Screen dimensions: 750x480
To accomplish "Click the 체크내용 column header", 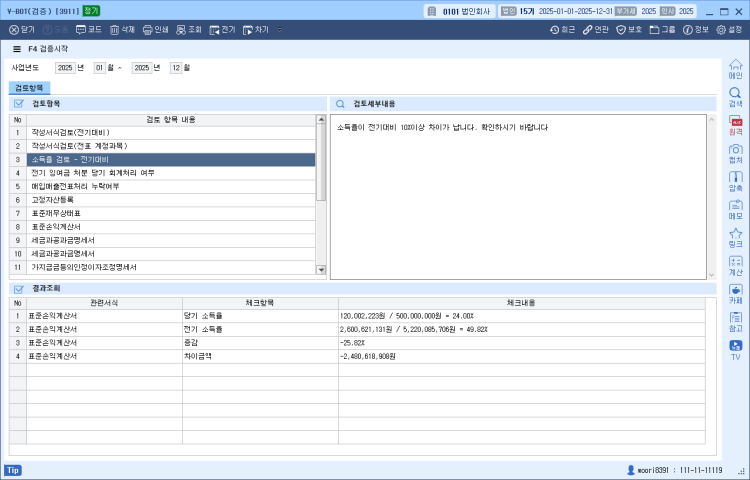I will click(x=522, y=303).
